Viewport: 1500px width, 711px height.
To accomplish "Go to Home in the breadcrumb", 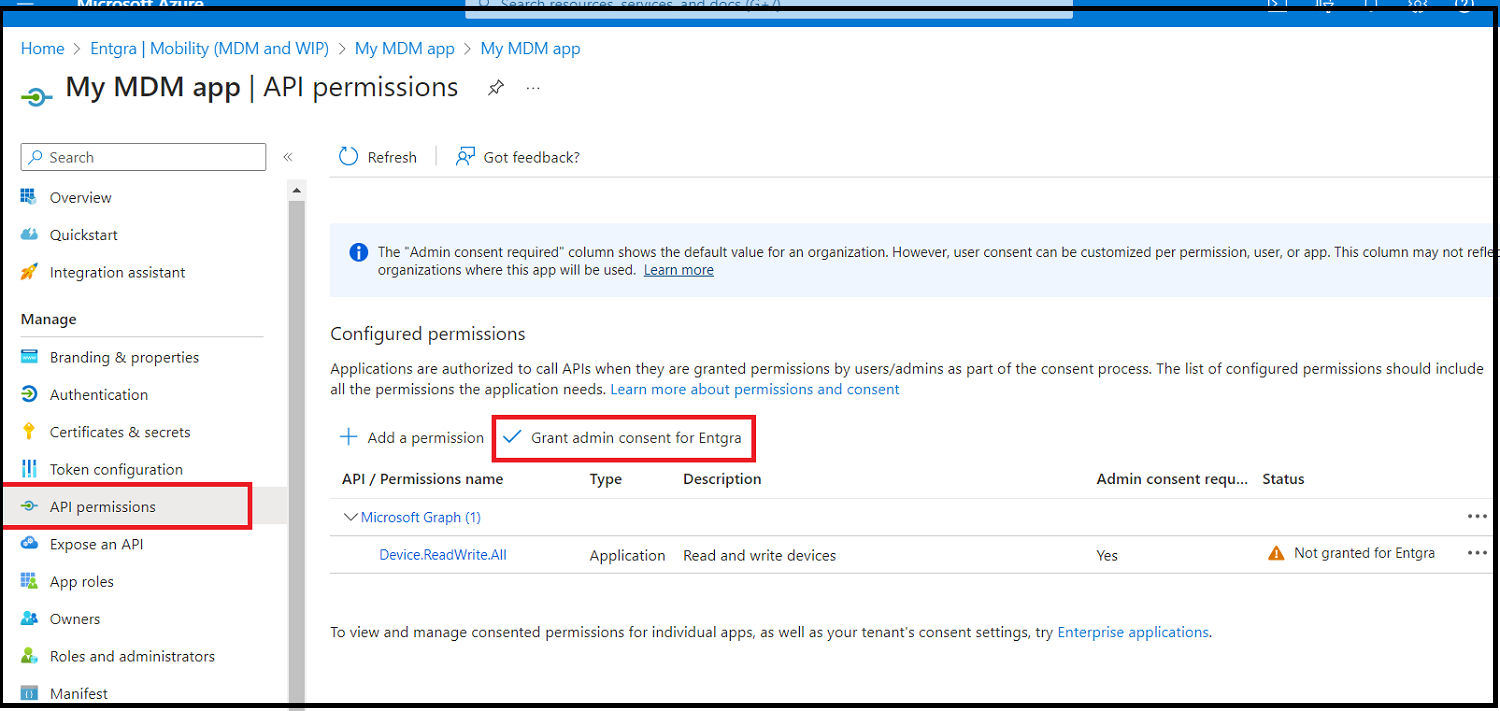I will click(x=43, y=48).
